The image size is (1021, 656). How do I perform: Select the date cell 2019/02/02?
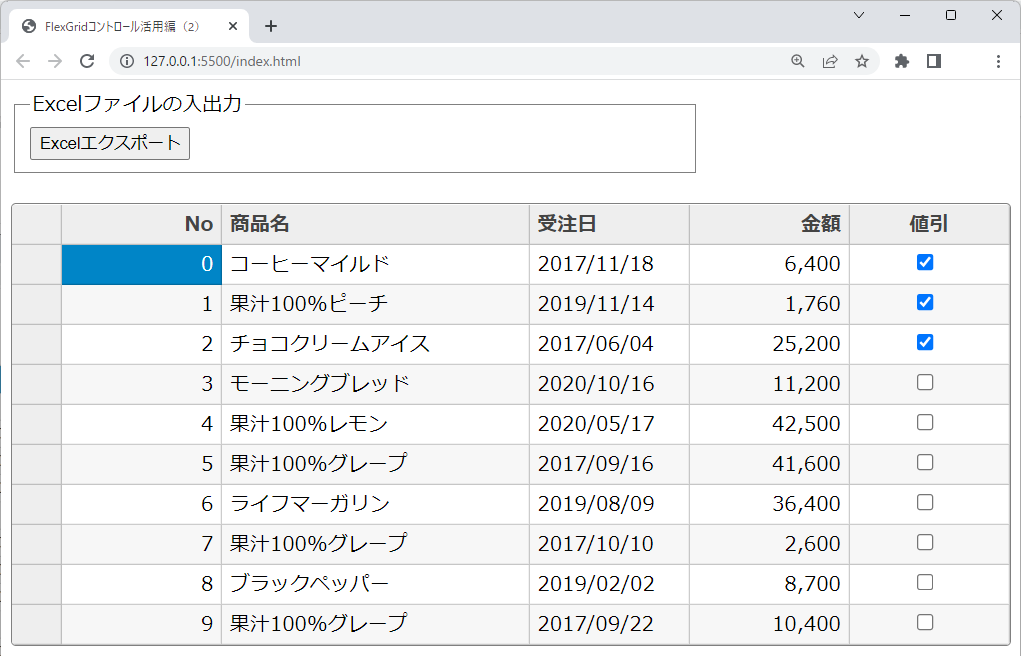[x=609, y=584]
